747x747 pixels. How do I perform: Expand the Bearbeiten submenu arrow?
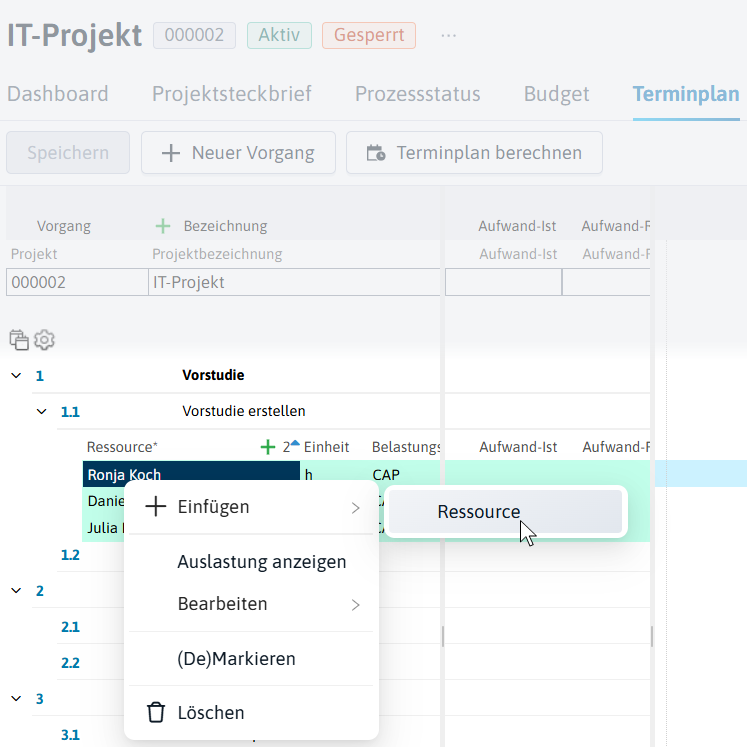coord(355,605)
